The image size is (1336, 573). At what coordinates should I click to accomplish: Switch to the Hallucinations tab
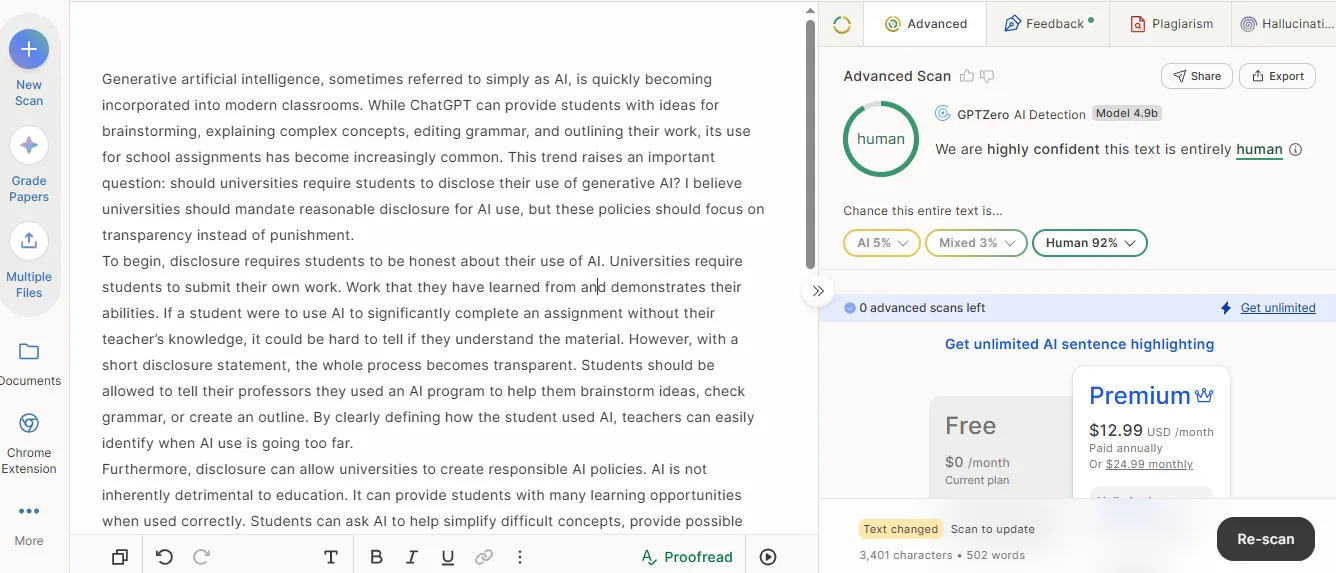(1284, 24)
